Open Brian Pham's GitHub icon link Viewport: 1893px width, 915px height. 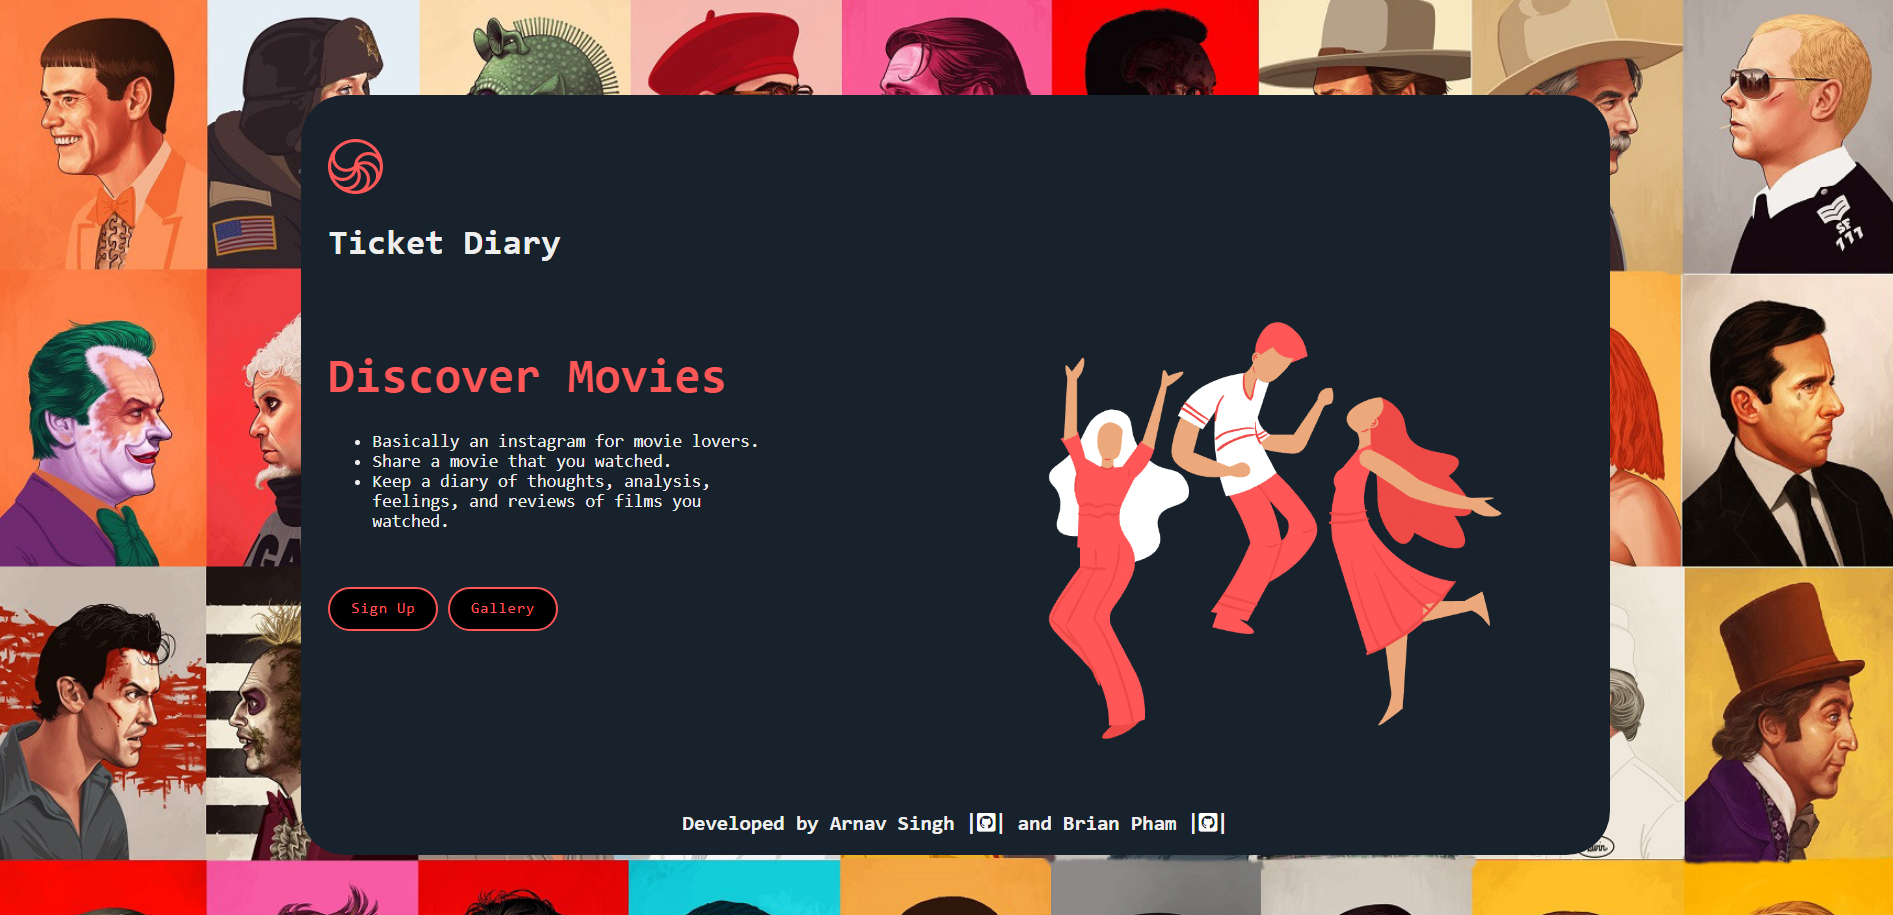coord(1208,823)
